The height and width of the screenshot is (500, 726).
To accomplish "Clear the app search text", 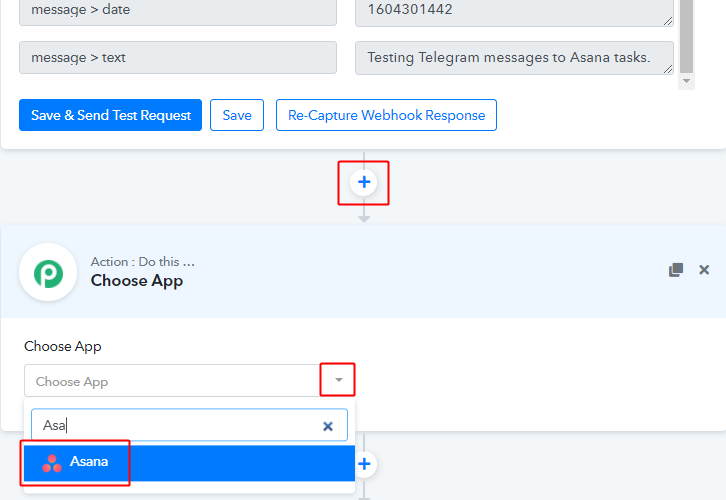I will click(x=328, y=426).
